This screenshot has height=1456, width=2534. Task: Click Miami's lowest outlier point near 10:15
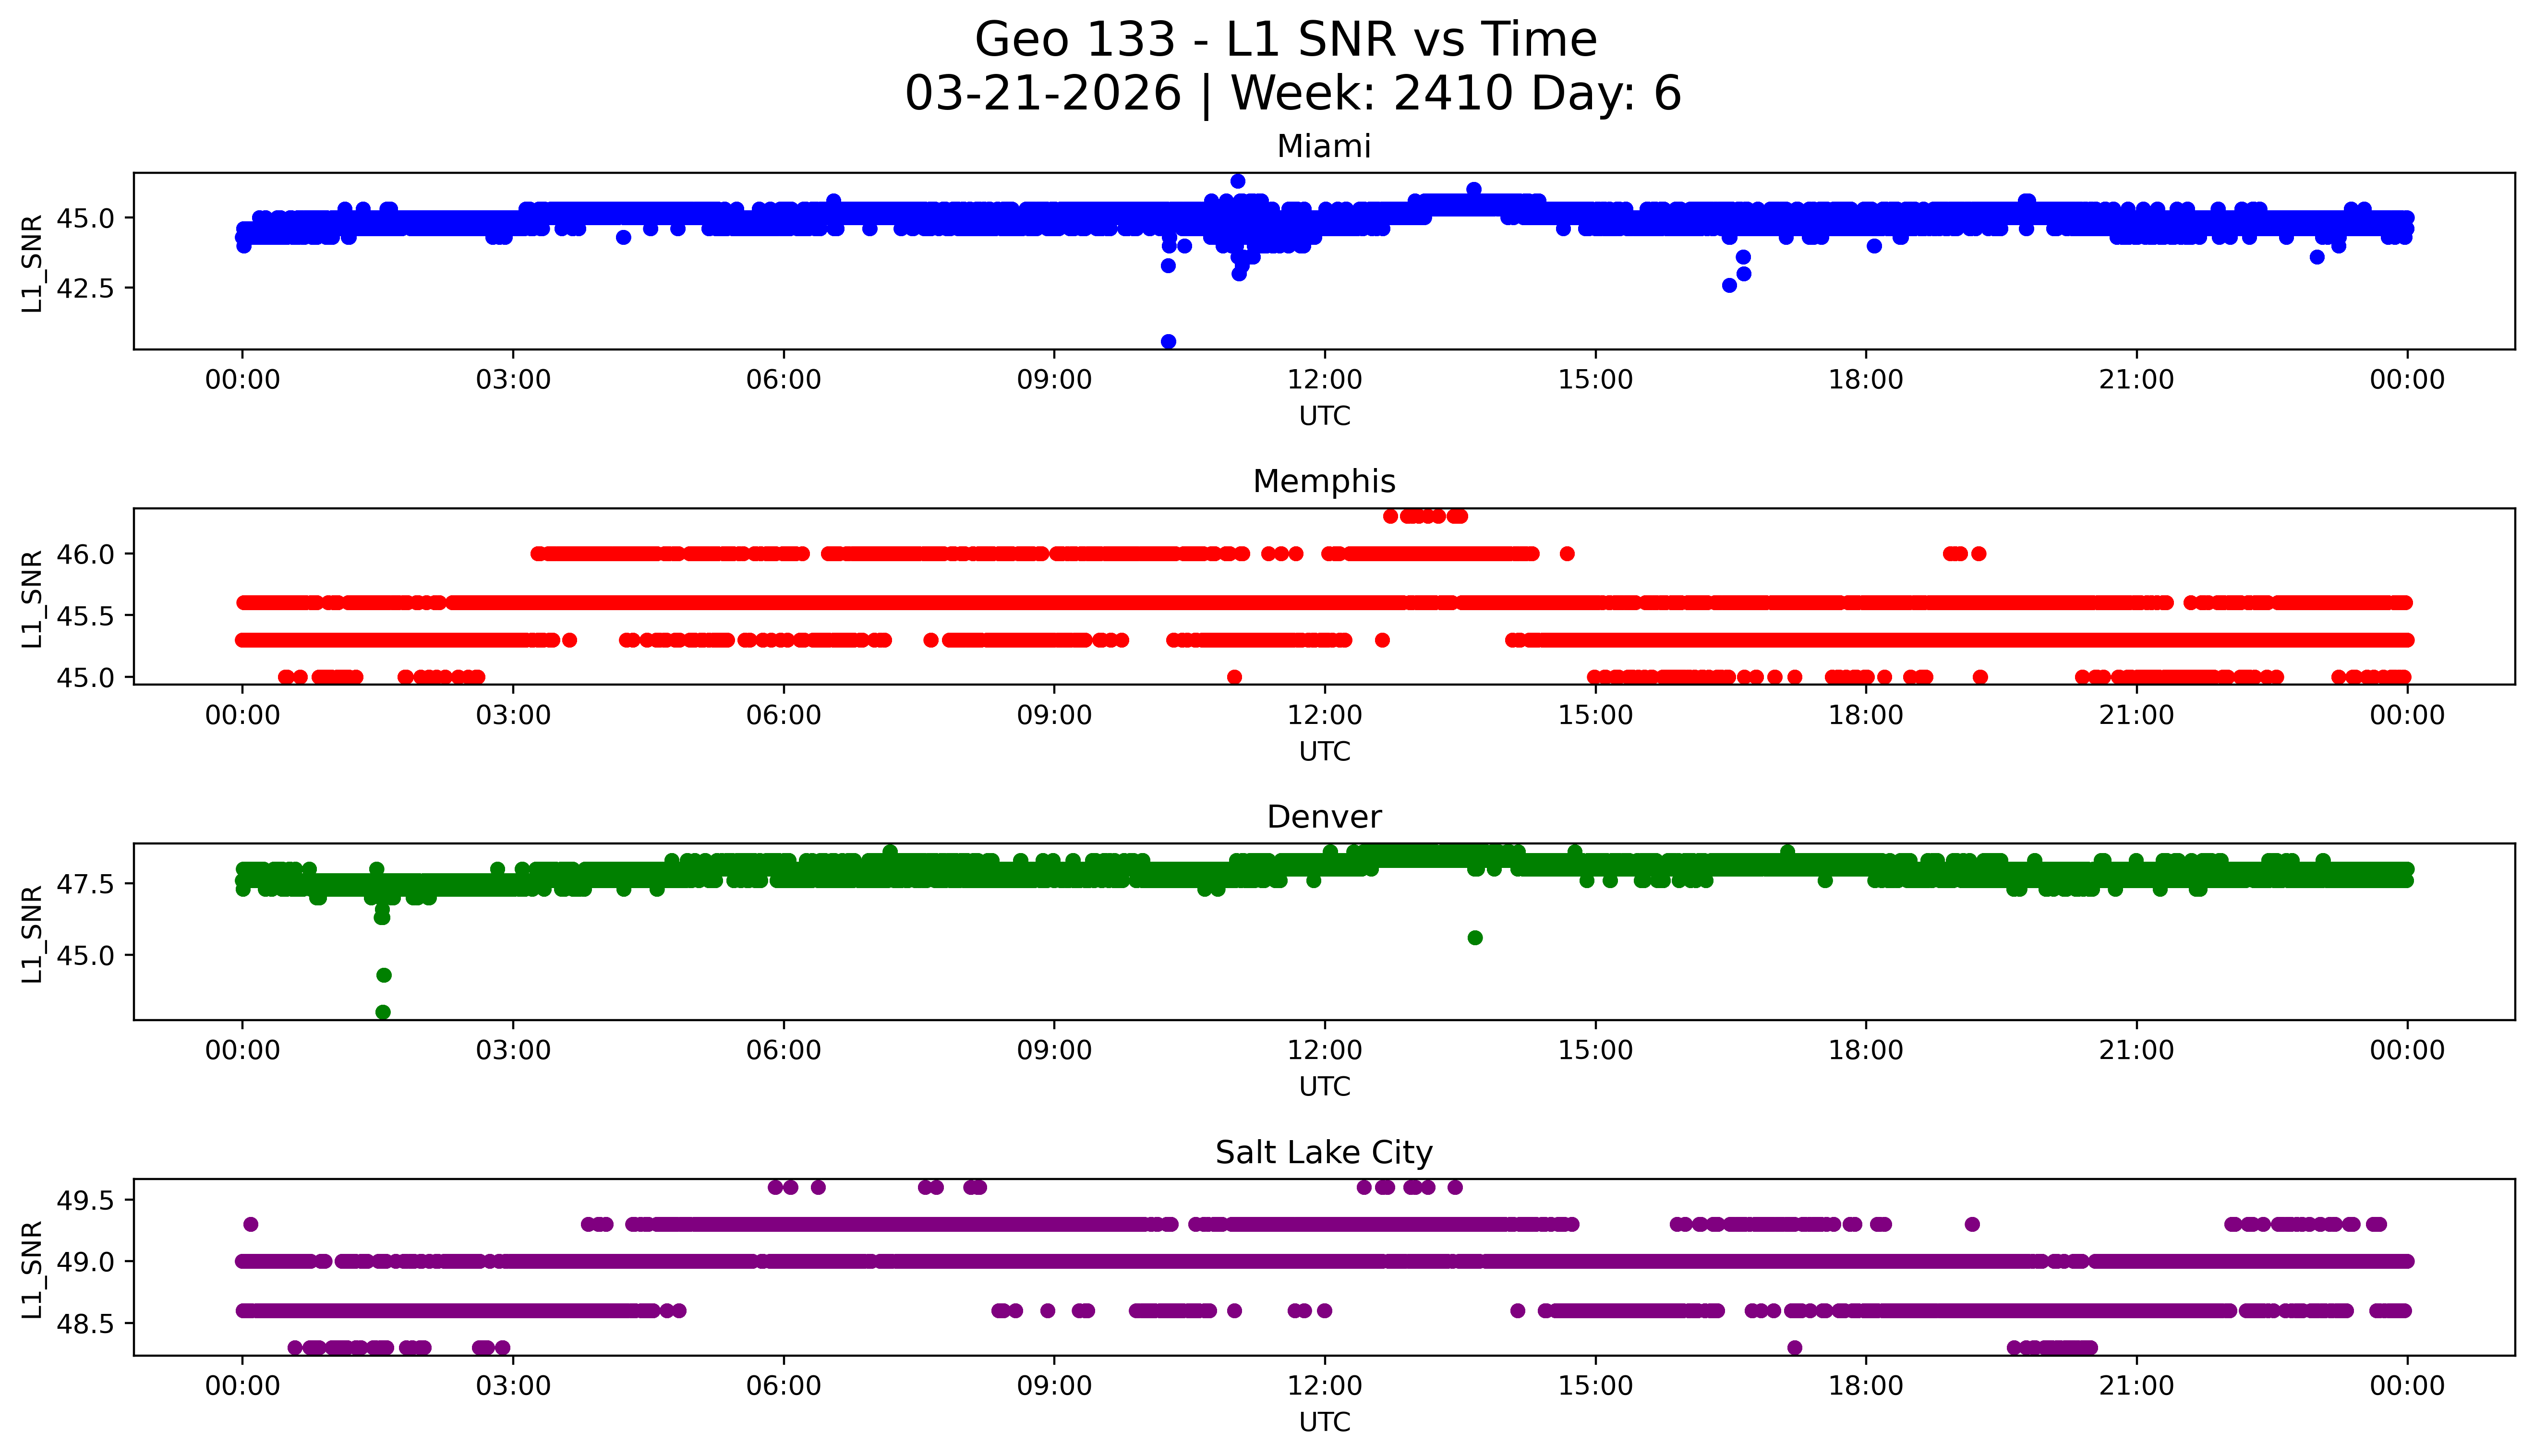pos(1168,341)
